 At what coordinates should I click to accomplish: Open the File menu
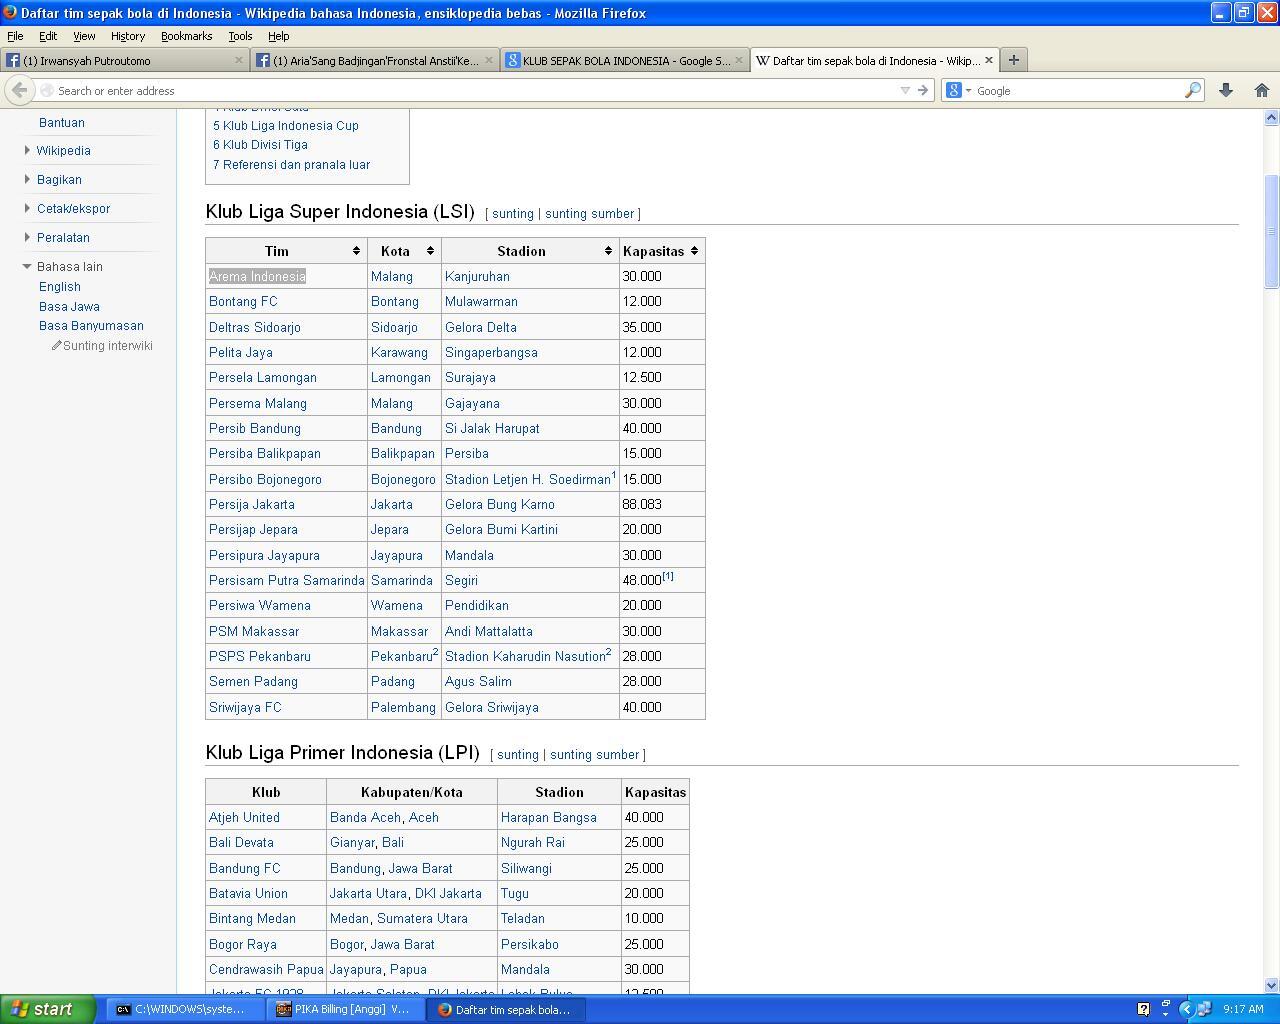[15, 36]
